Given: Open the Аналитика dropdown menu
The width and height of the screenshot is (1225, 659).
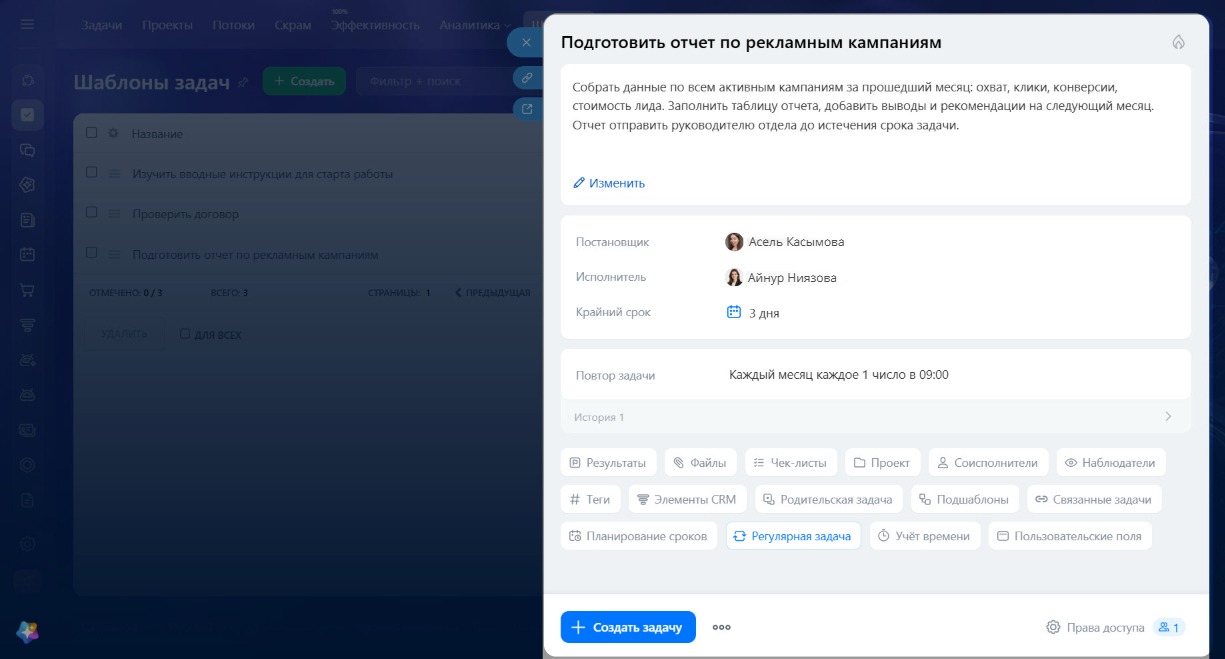Looking at the screenshot, I should coord(475,25).
